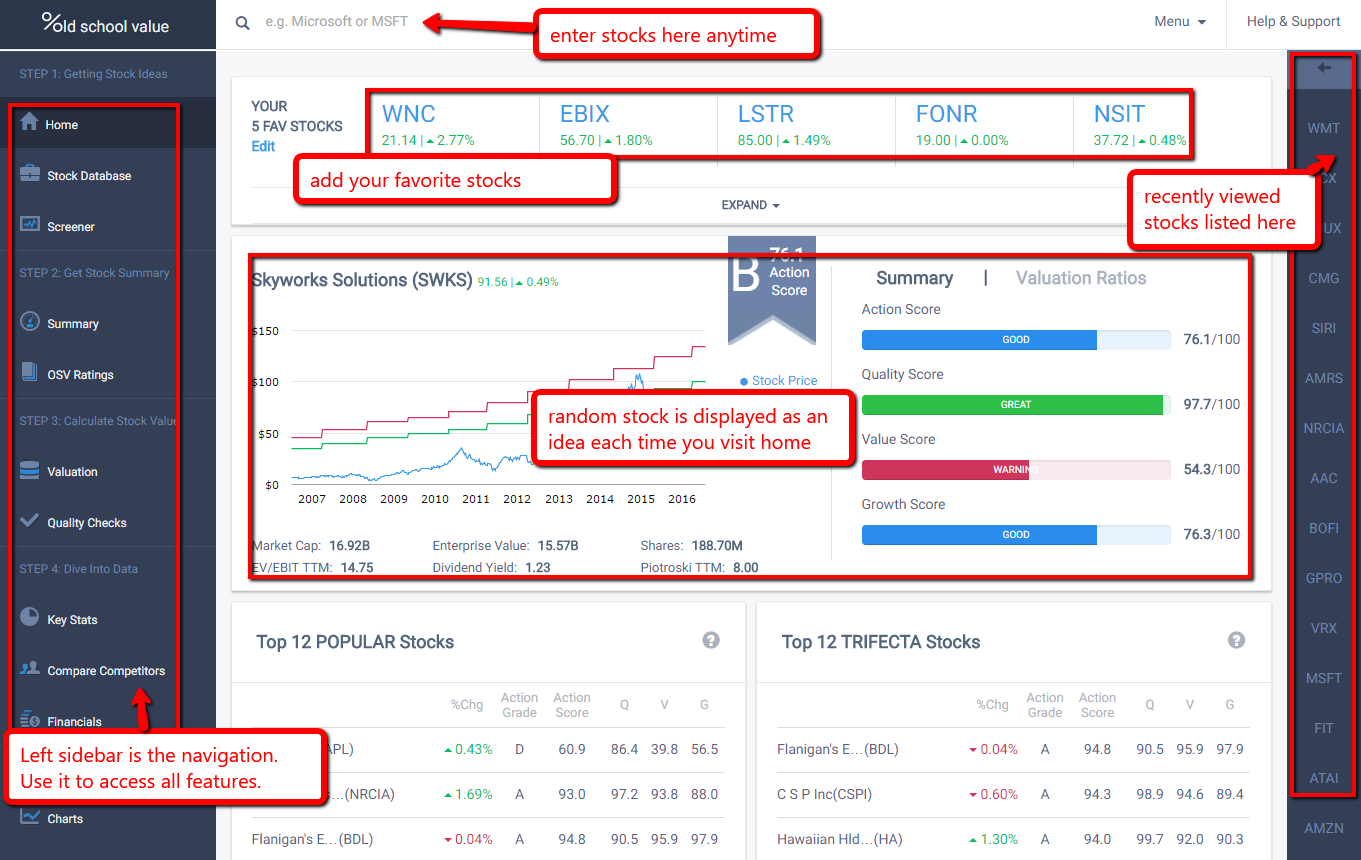Click the Key Stats pie icon
This screenshot has height=860, width=1361.
tap(29, 618)
